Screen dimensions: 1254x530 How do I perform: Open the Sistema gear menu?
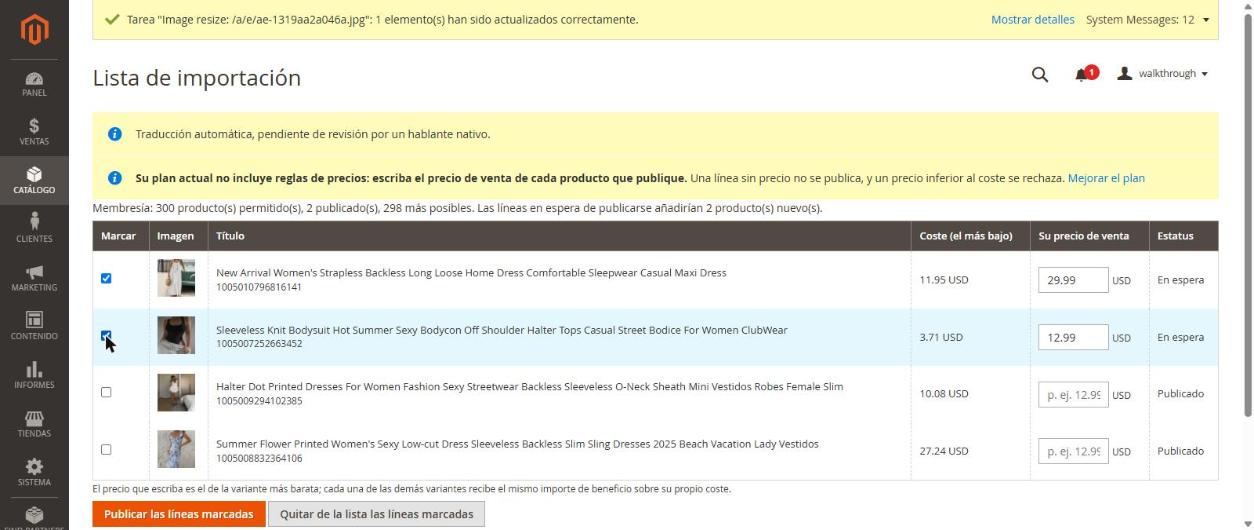pos(34,471)
